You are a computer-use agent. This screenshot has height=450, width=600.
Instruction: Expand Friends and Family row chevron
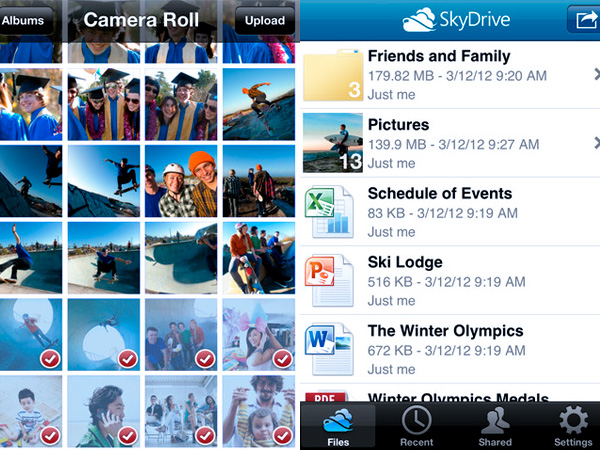[596, 74]
